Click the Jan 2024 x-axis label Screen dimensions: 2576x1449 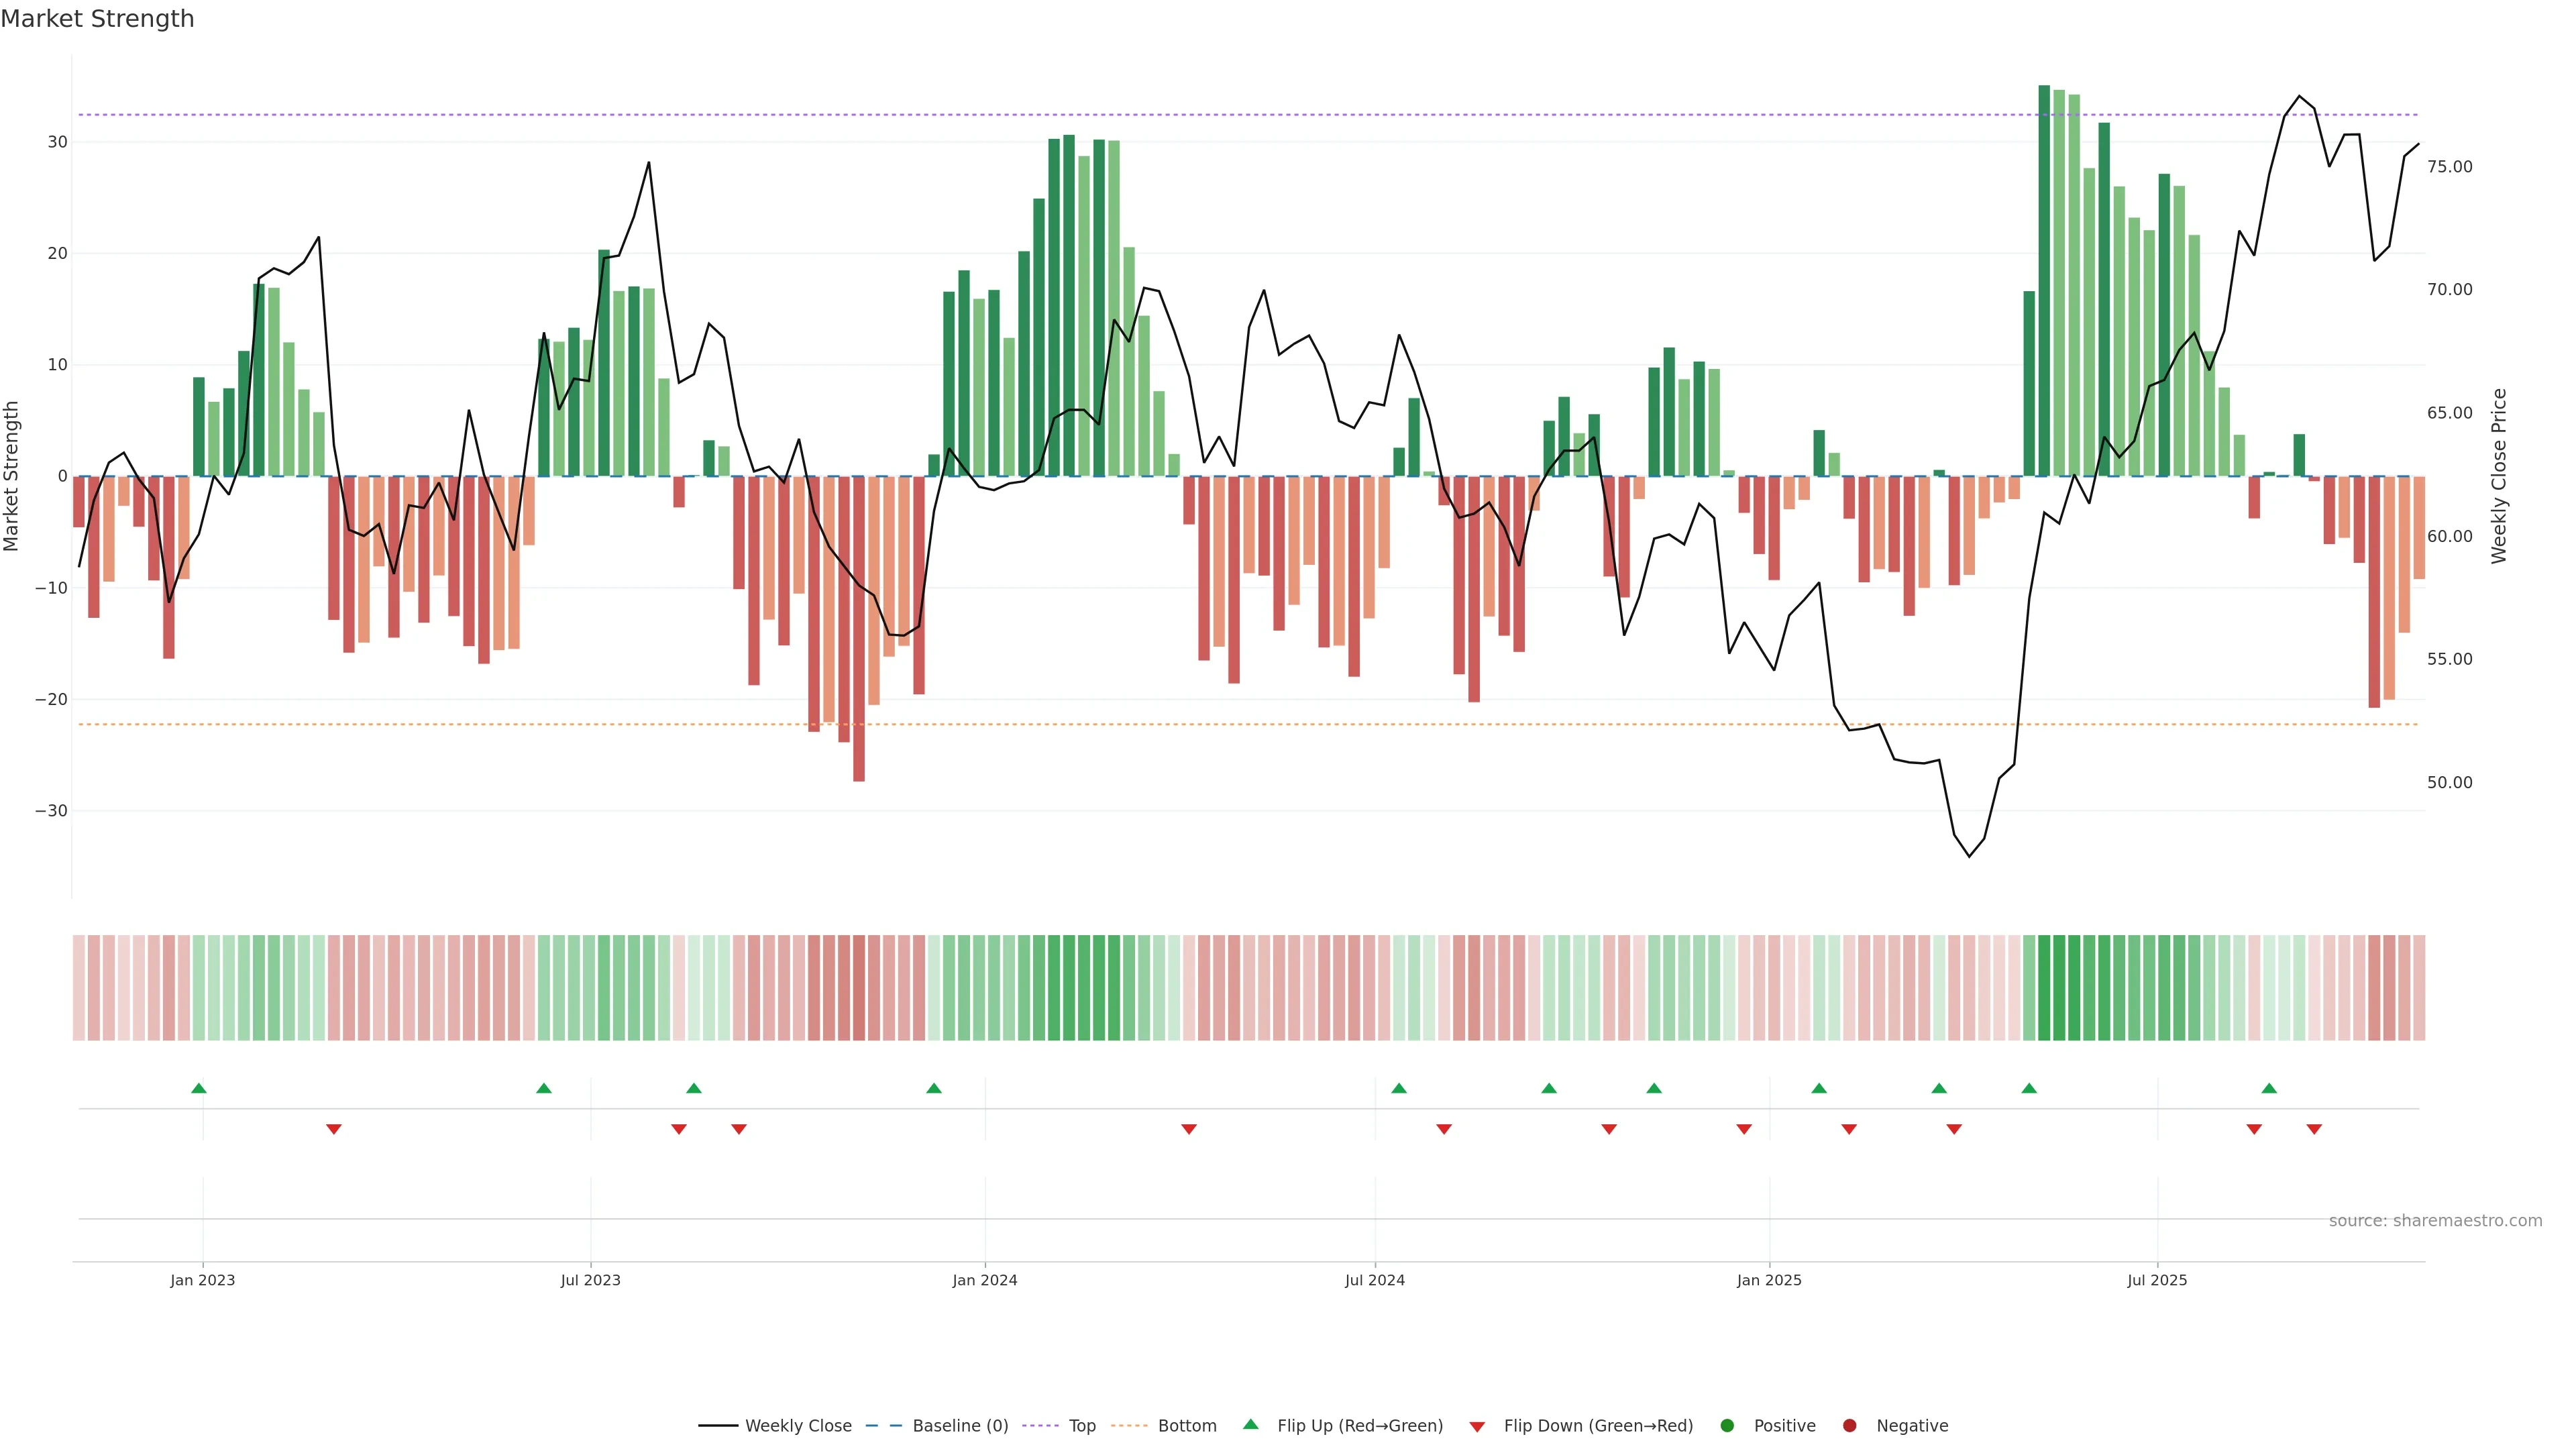pos(984,1280)
